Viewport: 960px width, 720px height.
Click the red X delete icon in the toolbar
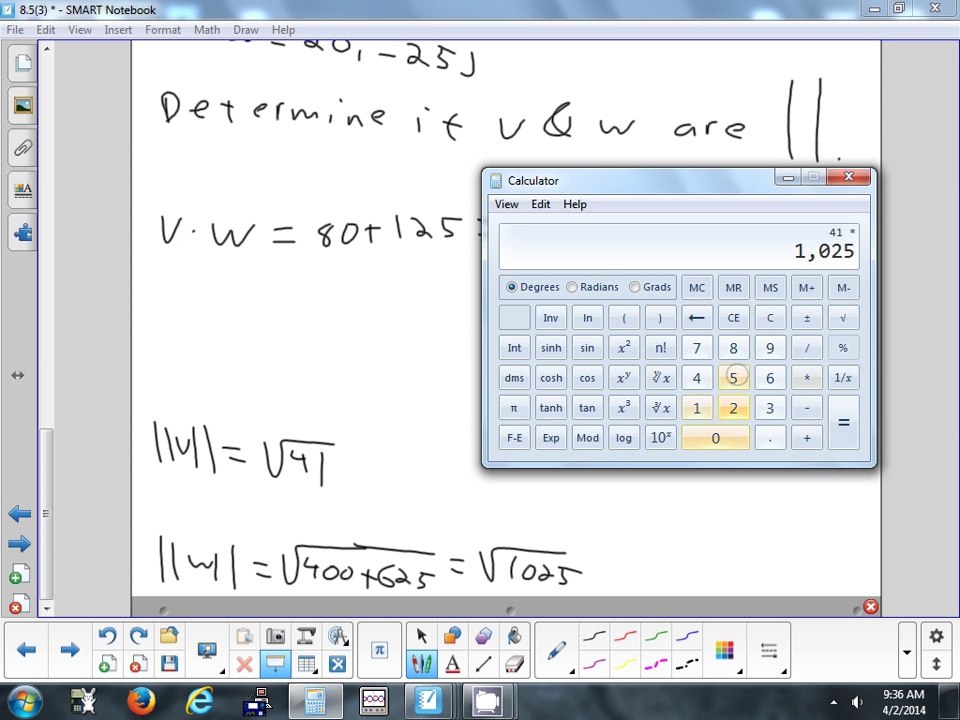click(244, 664)
